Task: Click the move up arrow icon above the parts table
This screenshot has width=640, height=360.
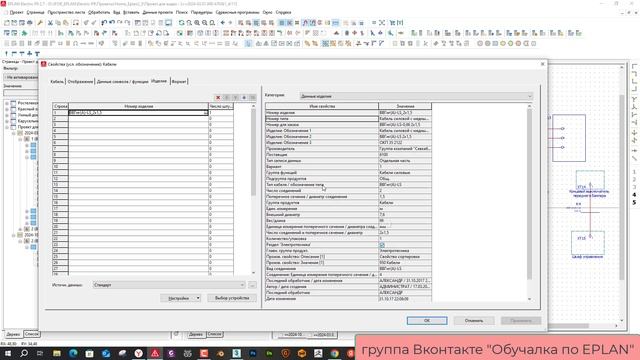Action: click(227, 98)
